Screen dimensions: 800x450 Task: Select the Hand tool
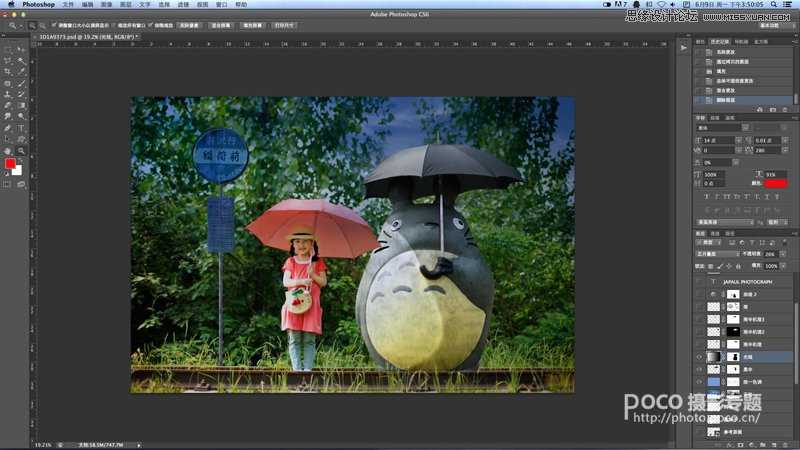point(7,151)
